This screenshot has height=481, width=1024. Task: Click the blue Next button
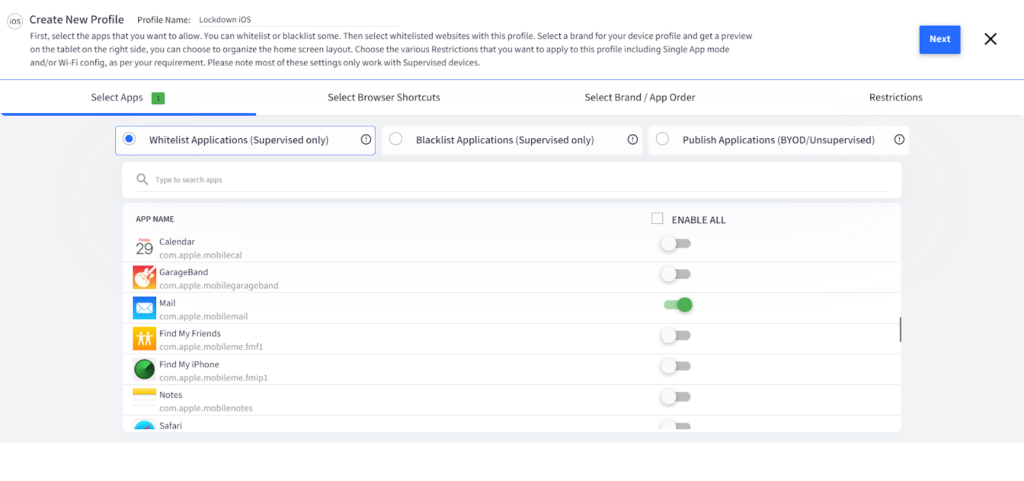point(940,39)
